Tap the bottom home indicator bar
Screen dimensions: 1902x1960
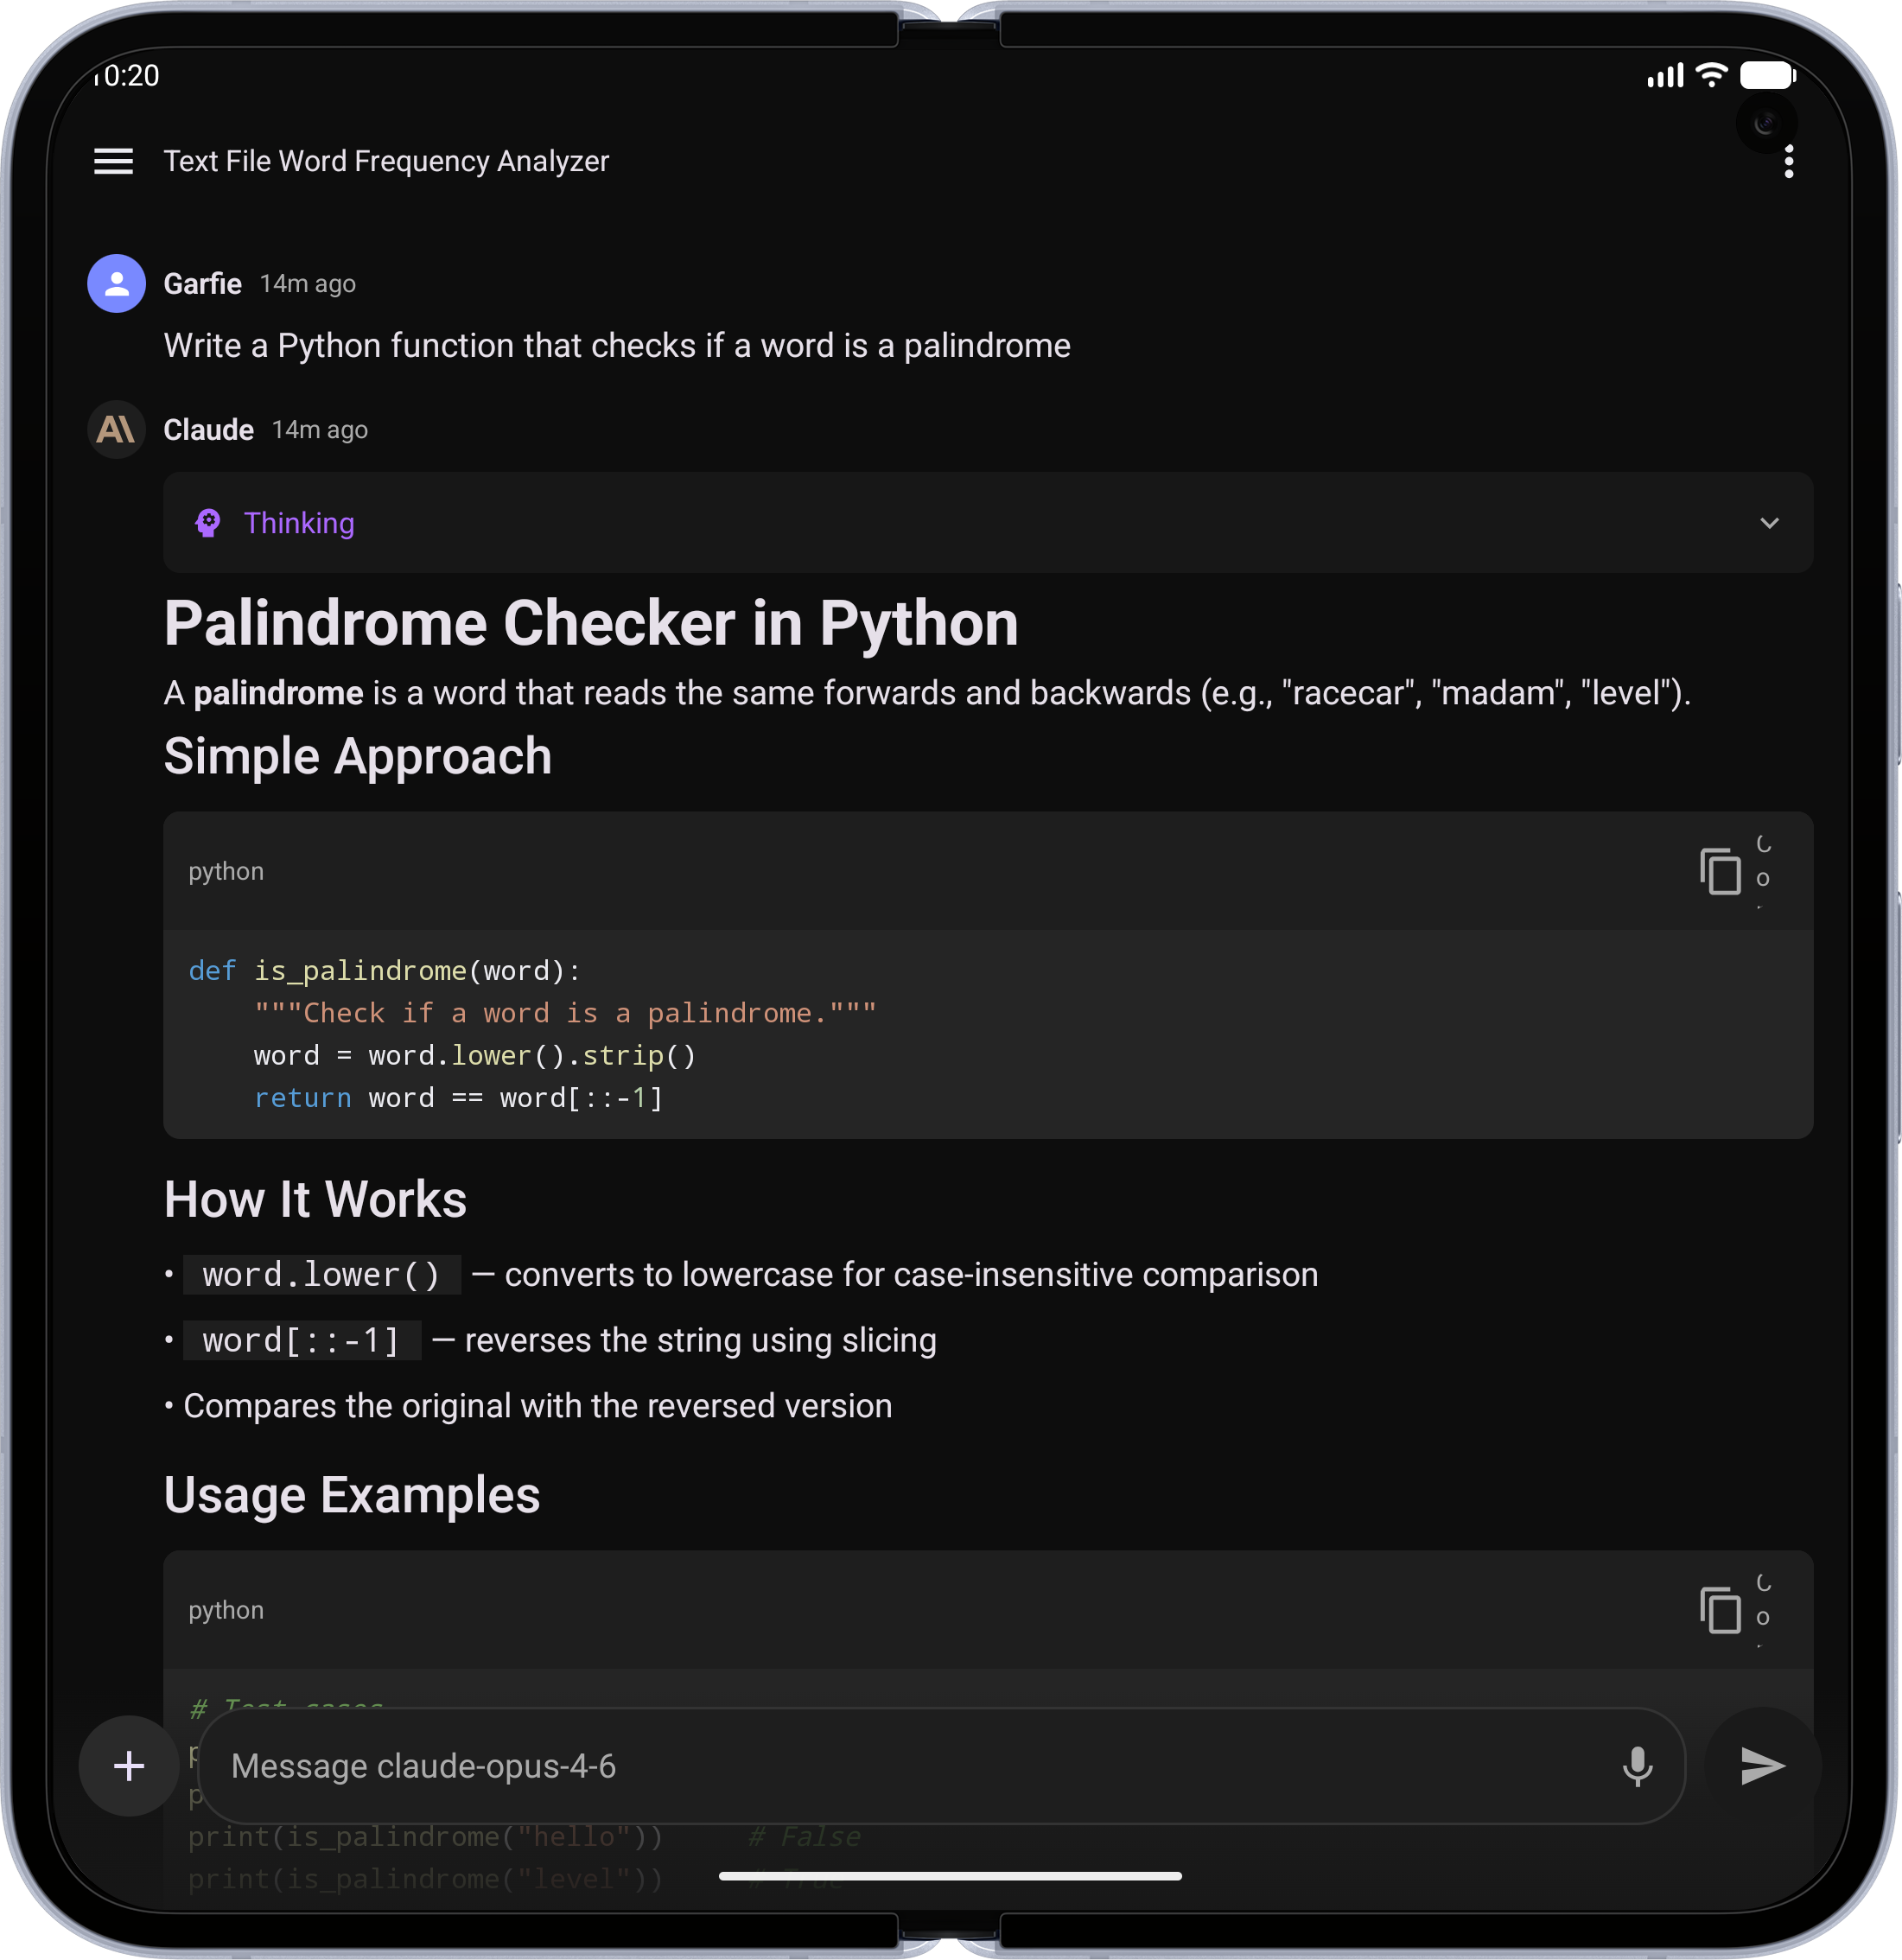(x=950, y=1876)
